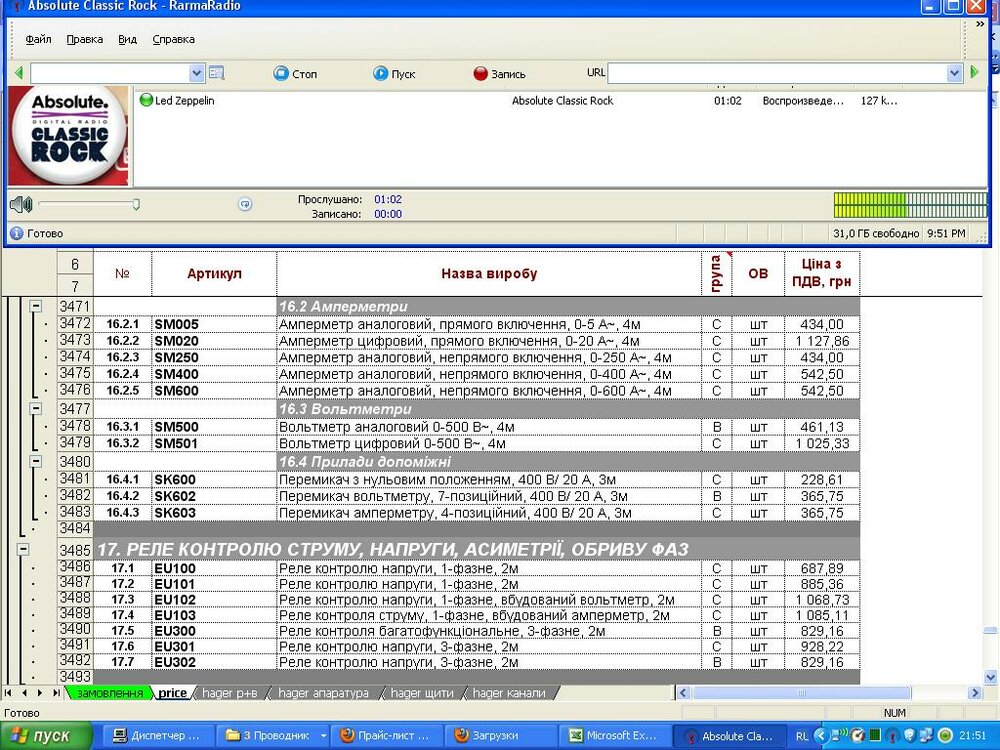Image resolution: width=1000 pixels, height=750 pixels.
Task: Open the Файл menu
Action: point(39,40)
